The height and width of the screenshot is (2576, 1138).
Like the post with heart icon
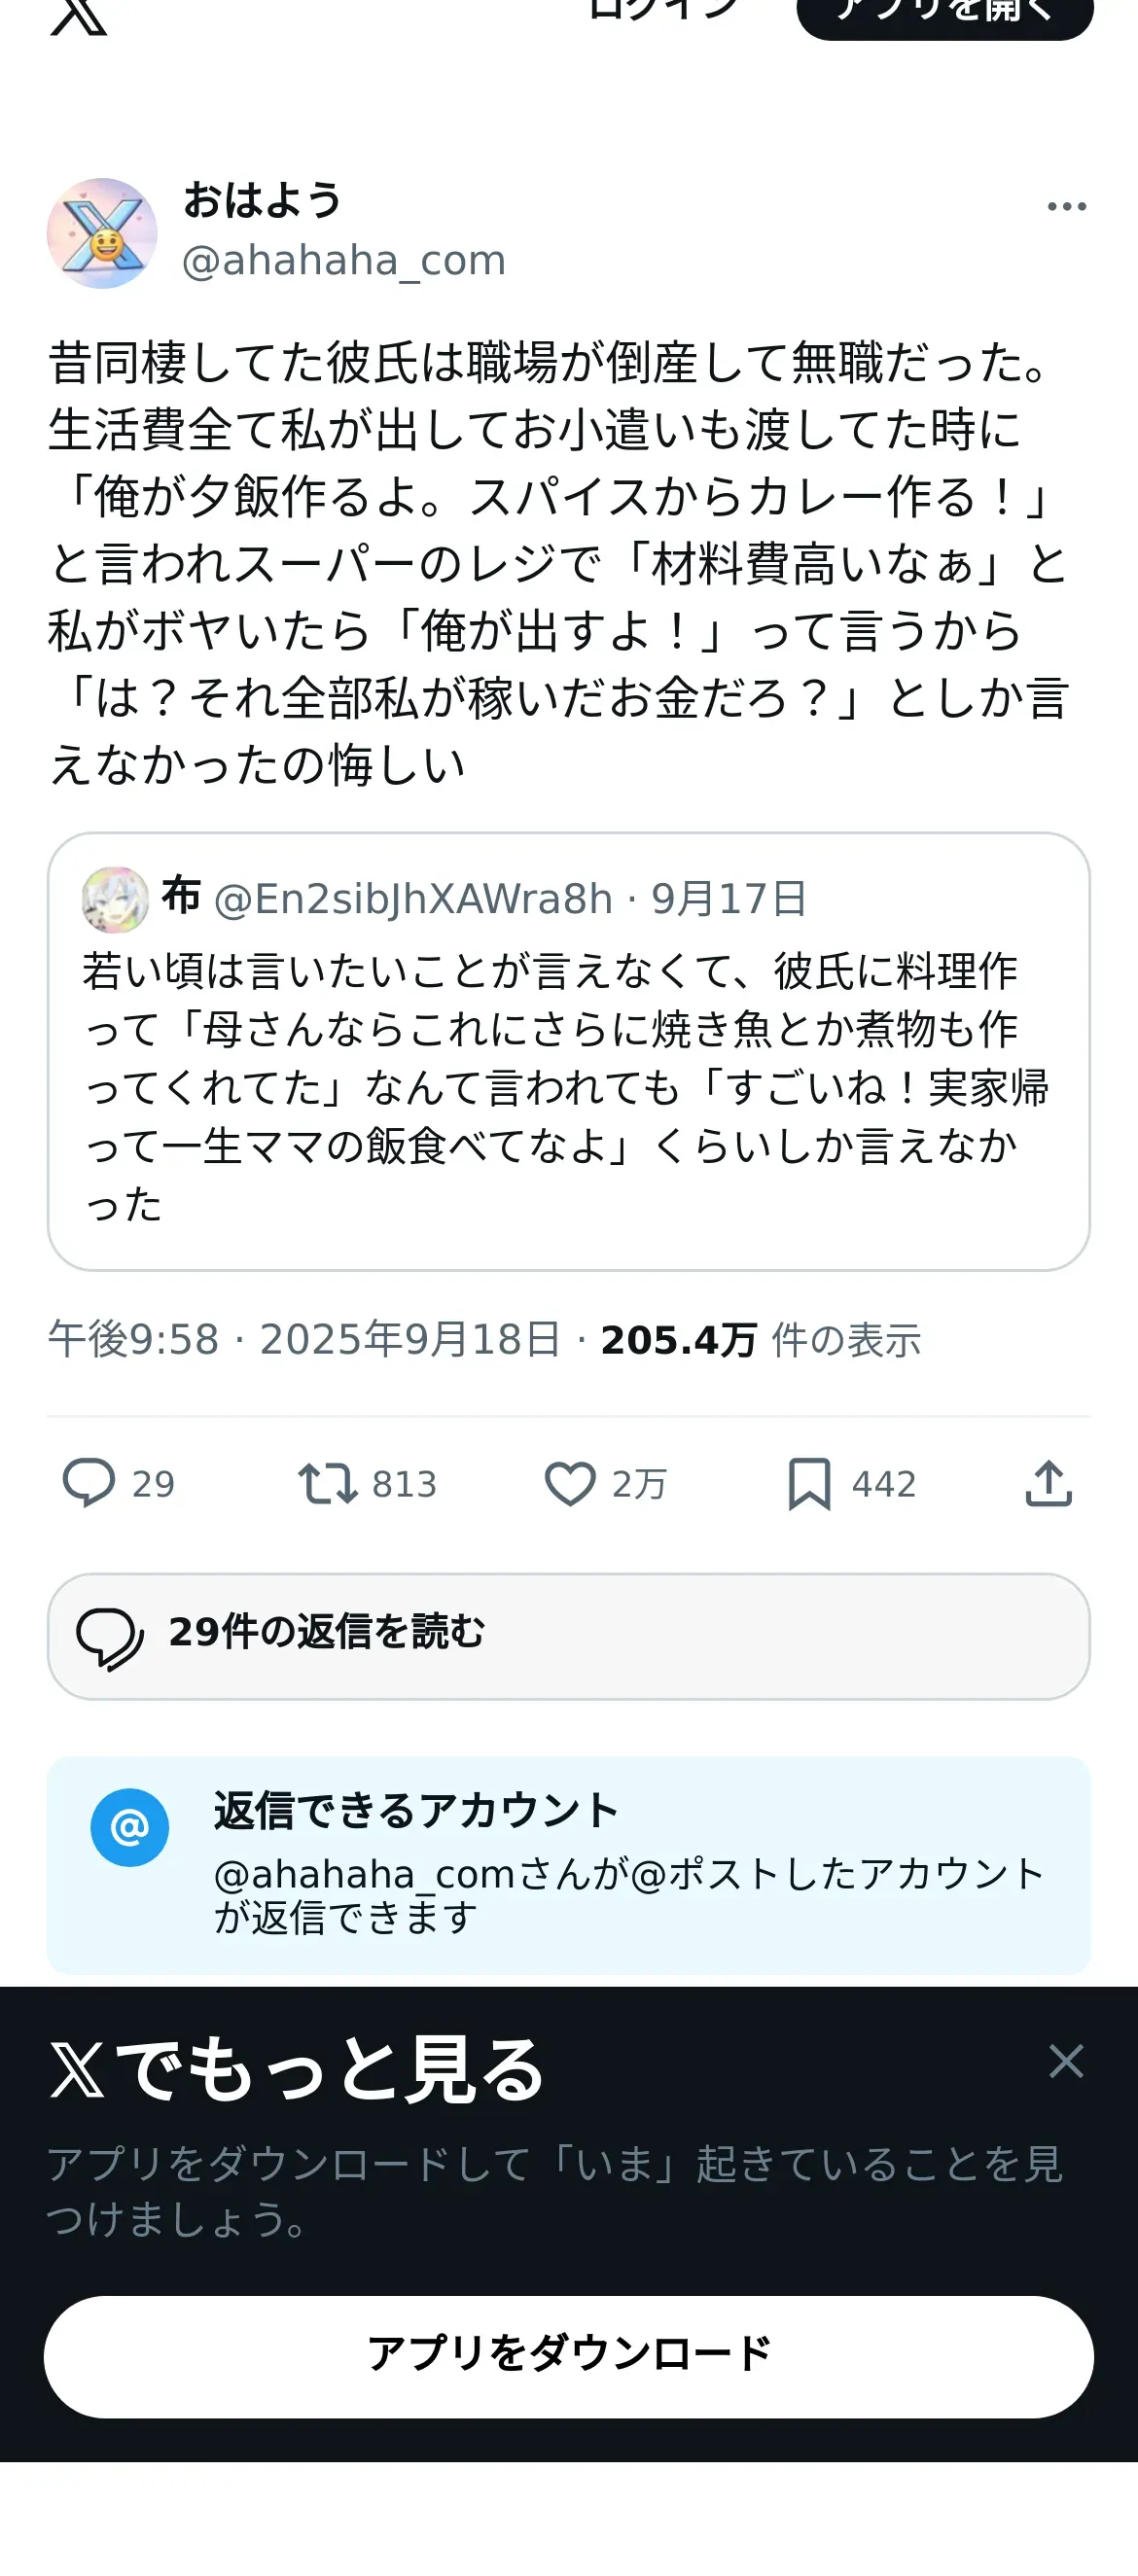click(x=570, y=1482)
